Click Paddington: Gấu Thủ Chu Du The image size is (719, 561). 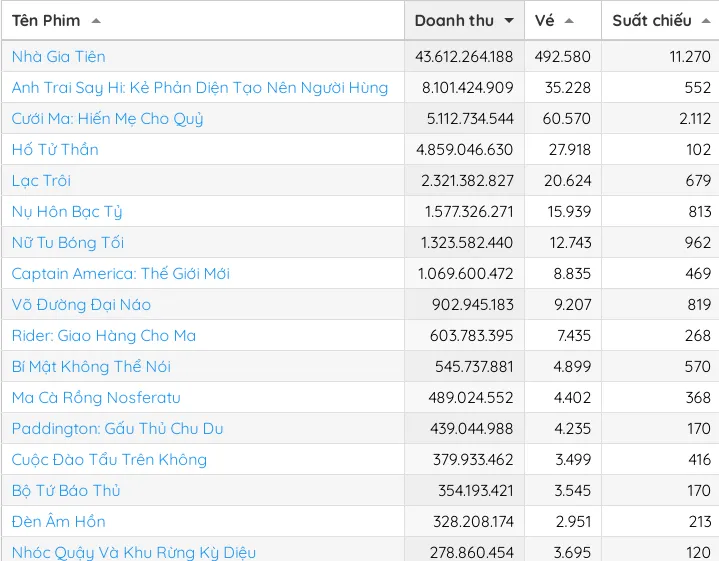[117, 429]
